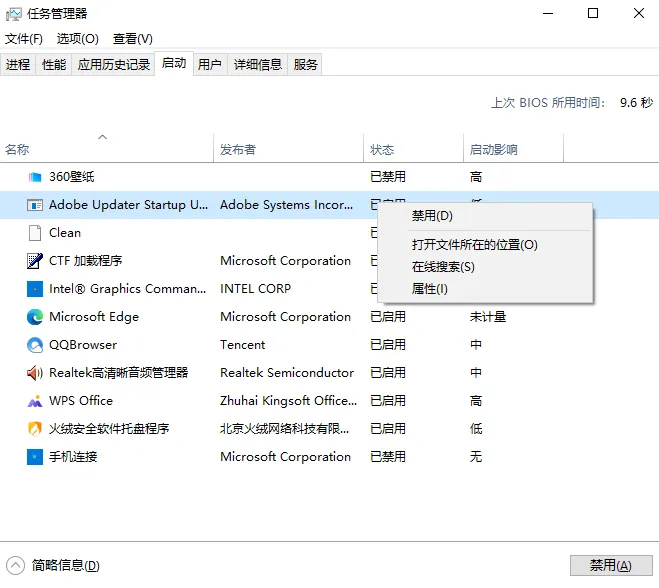Click the WPS Office icon
Image resolution: width=659 pixels, height=588 pixels.
pyautogui.click(x=35, y=401)
